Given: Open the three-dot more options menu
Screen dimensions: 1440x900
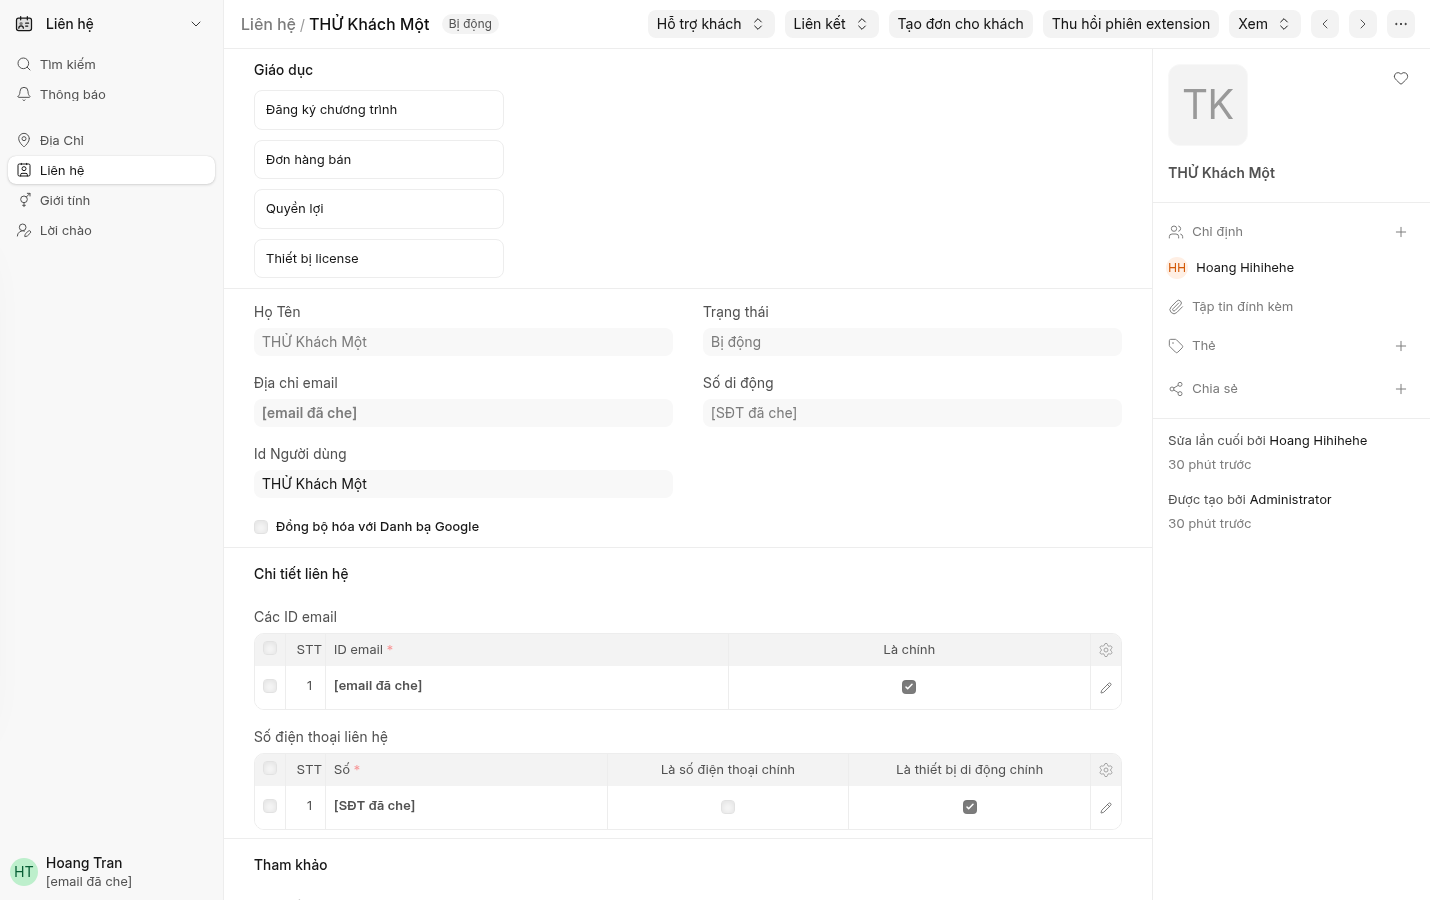Looking at the screenshot, I should click(1401, 24).
